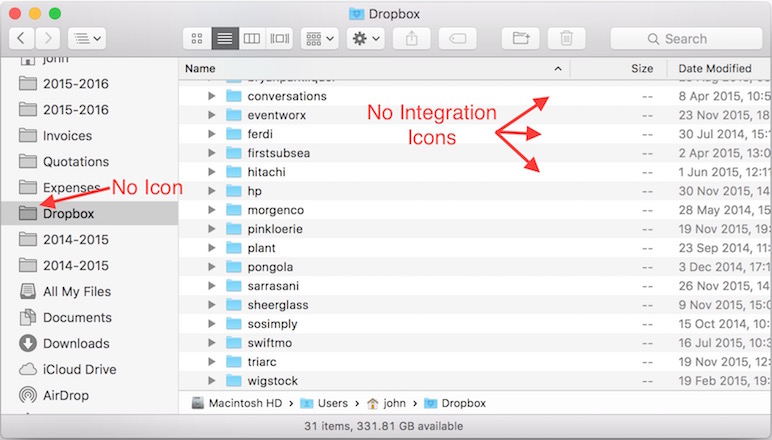Expand the conversations folder

(212, 96)
